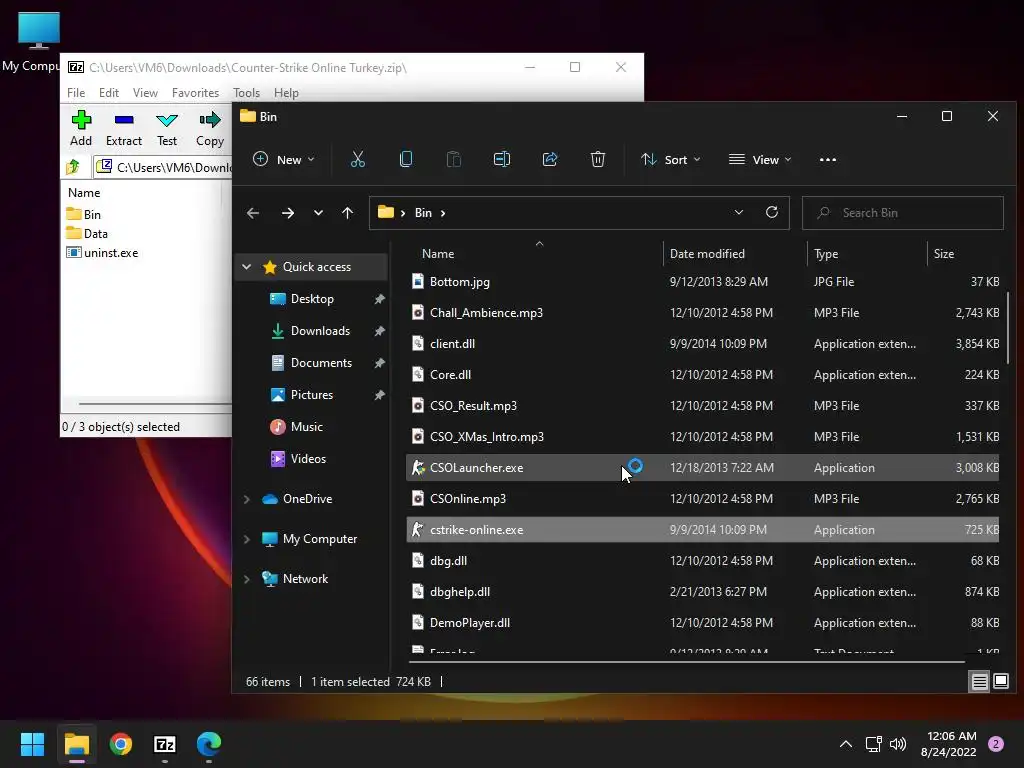Open the New dropdown in Explorer
The width and height of the screenshot is (1024, 768).
point(284,159)
